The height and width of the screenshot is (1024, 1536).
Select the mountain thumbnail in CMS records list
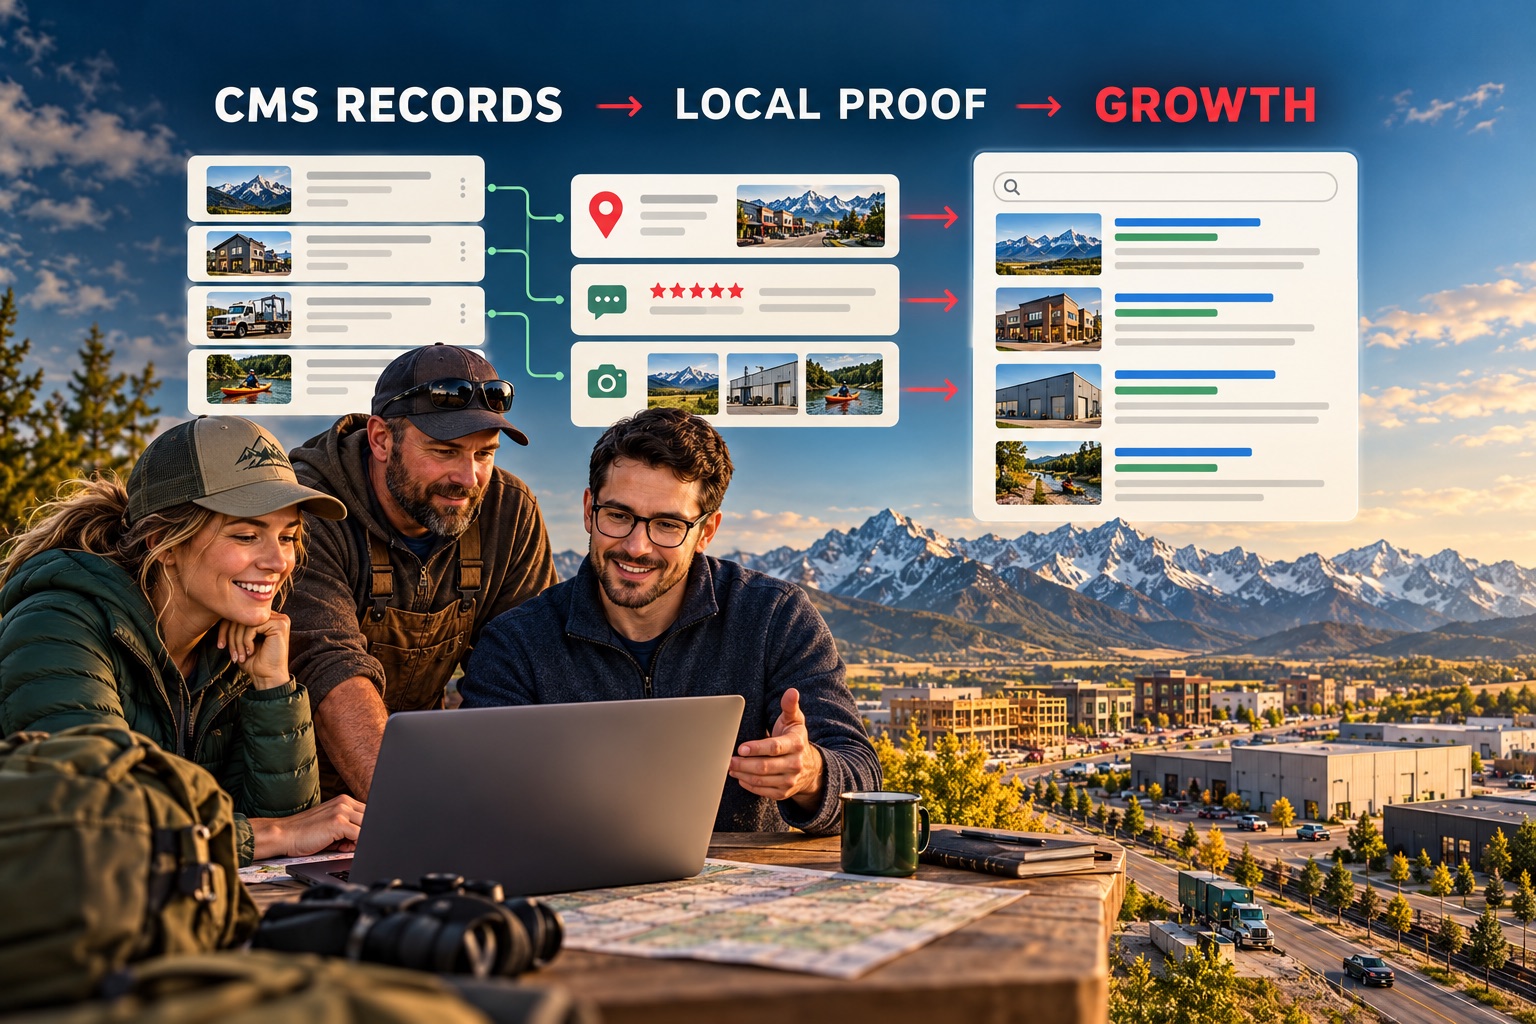click(x=249, y=190)
